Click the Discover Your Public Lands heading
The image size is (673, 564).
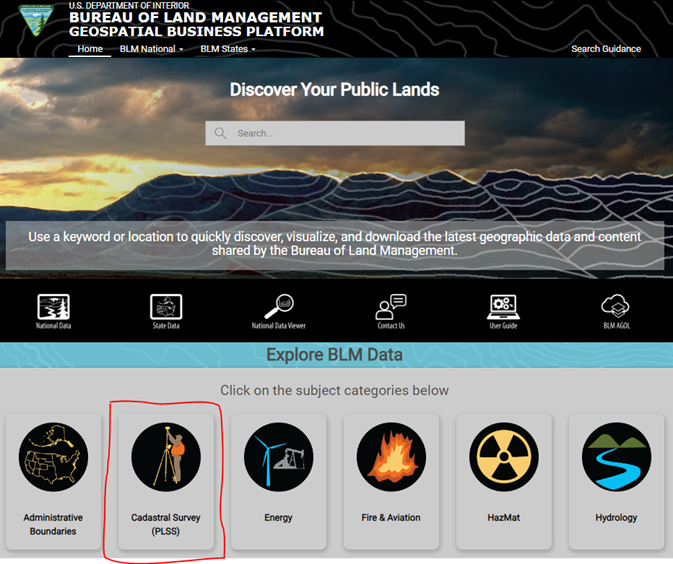tap(334, 90)
